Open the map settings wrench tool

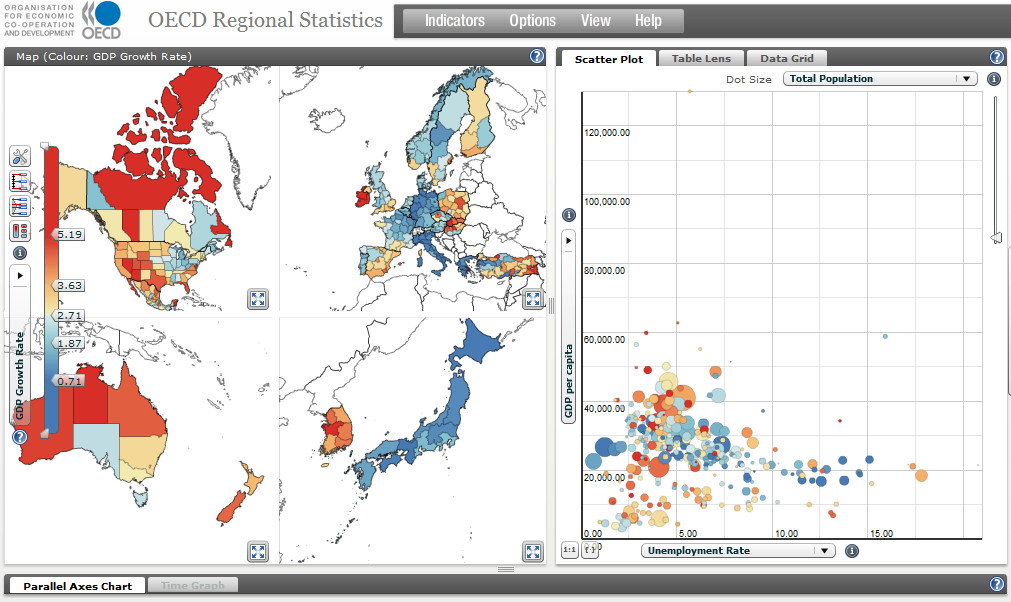(x=20, y=157)
